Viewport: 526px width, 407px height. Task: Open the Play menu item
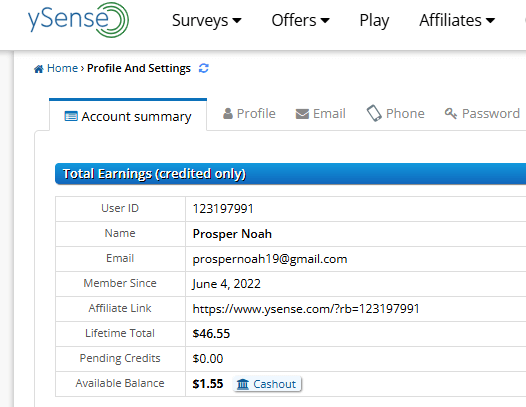click(374, 21)
